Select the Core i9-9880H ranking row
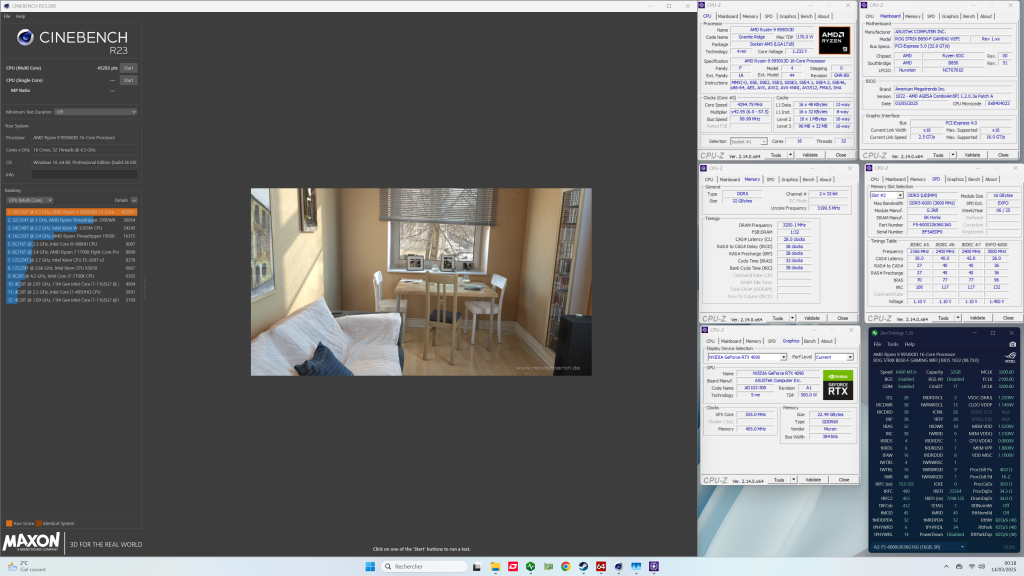1024x576 pixels. point(72,244)
